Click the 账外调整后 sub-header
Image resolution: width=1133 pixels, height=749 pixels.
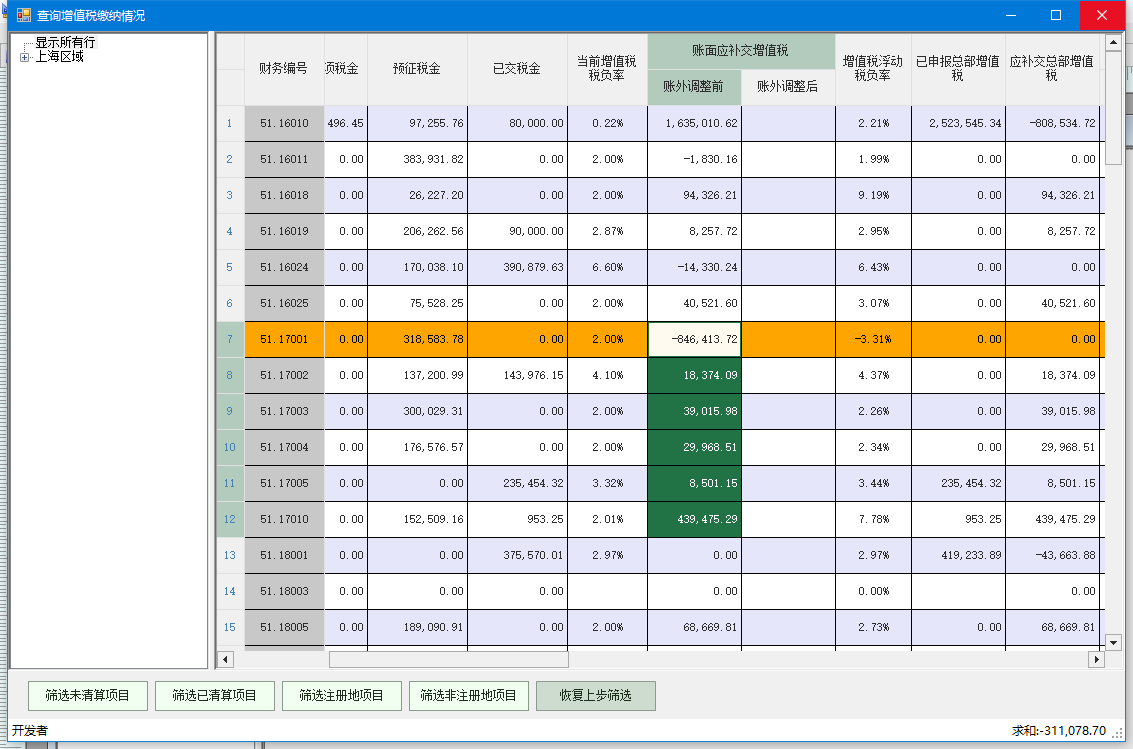coord(788,87)
